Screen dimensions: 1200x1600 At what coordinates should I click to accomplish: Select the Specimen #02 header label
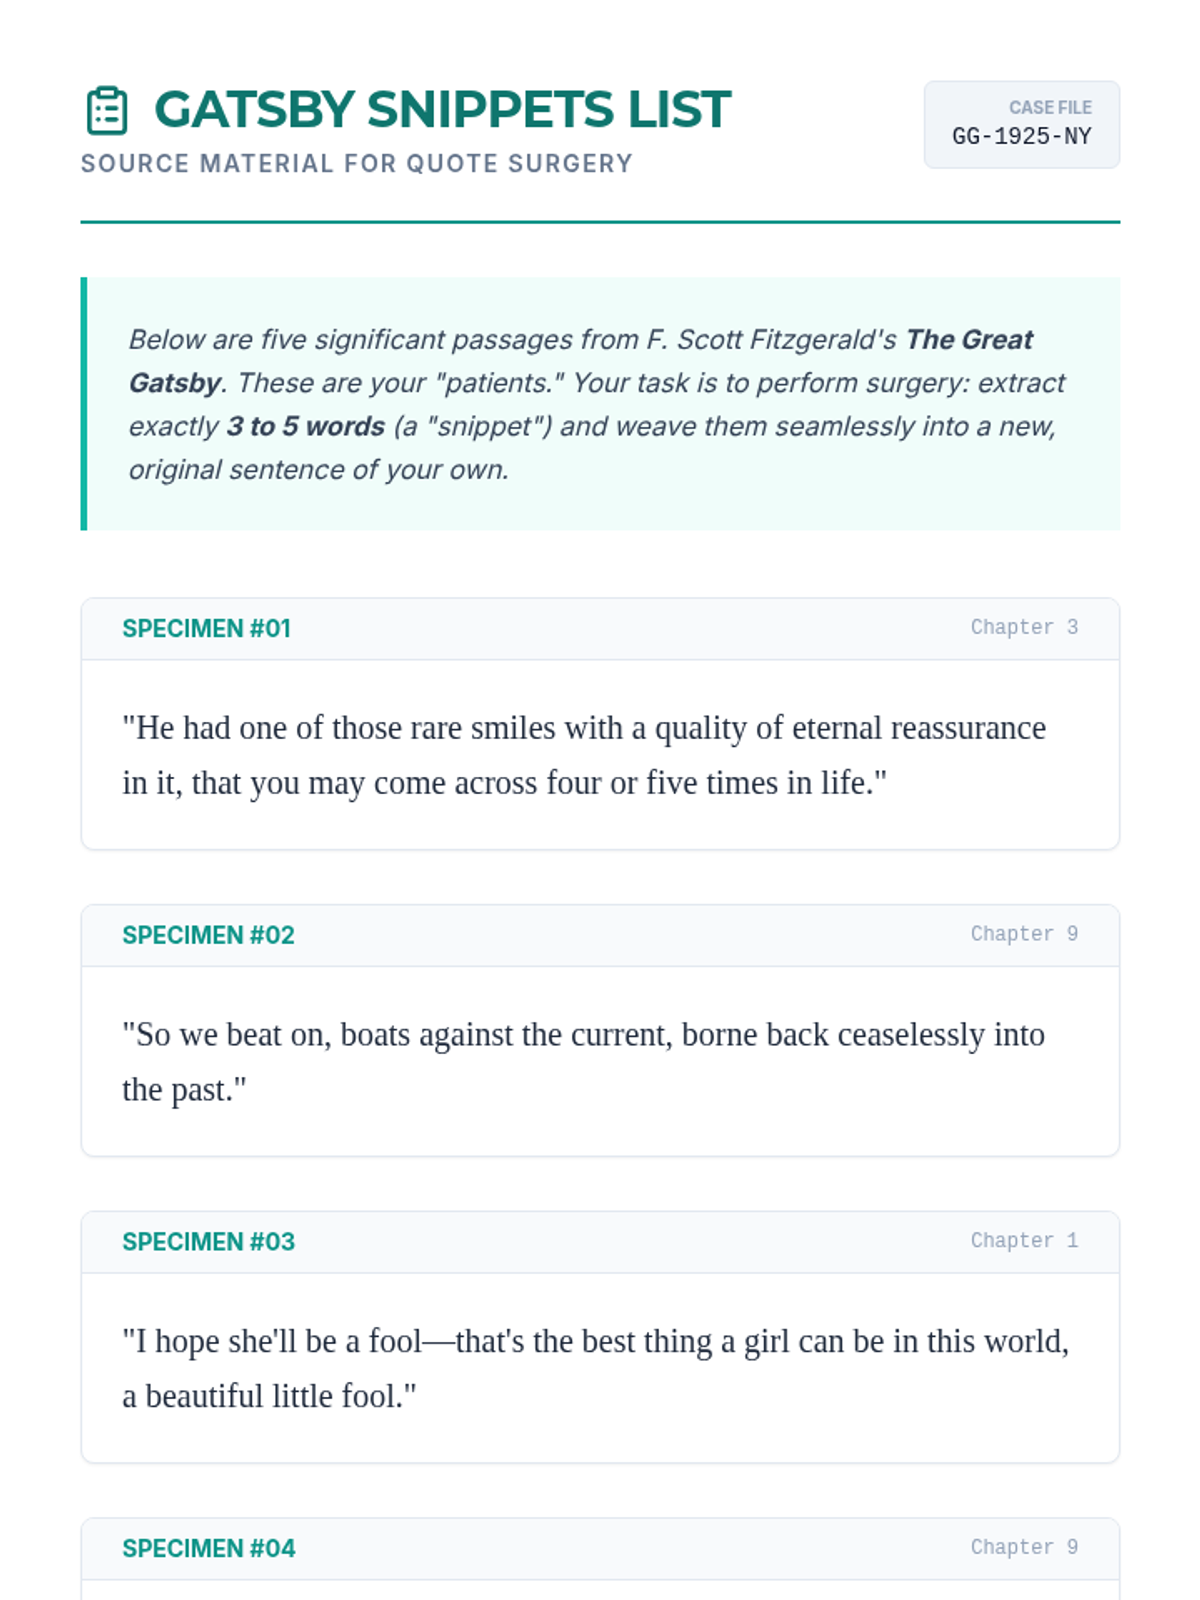208,935
